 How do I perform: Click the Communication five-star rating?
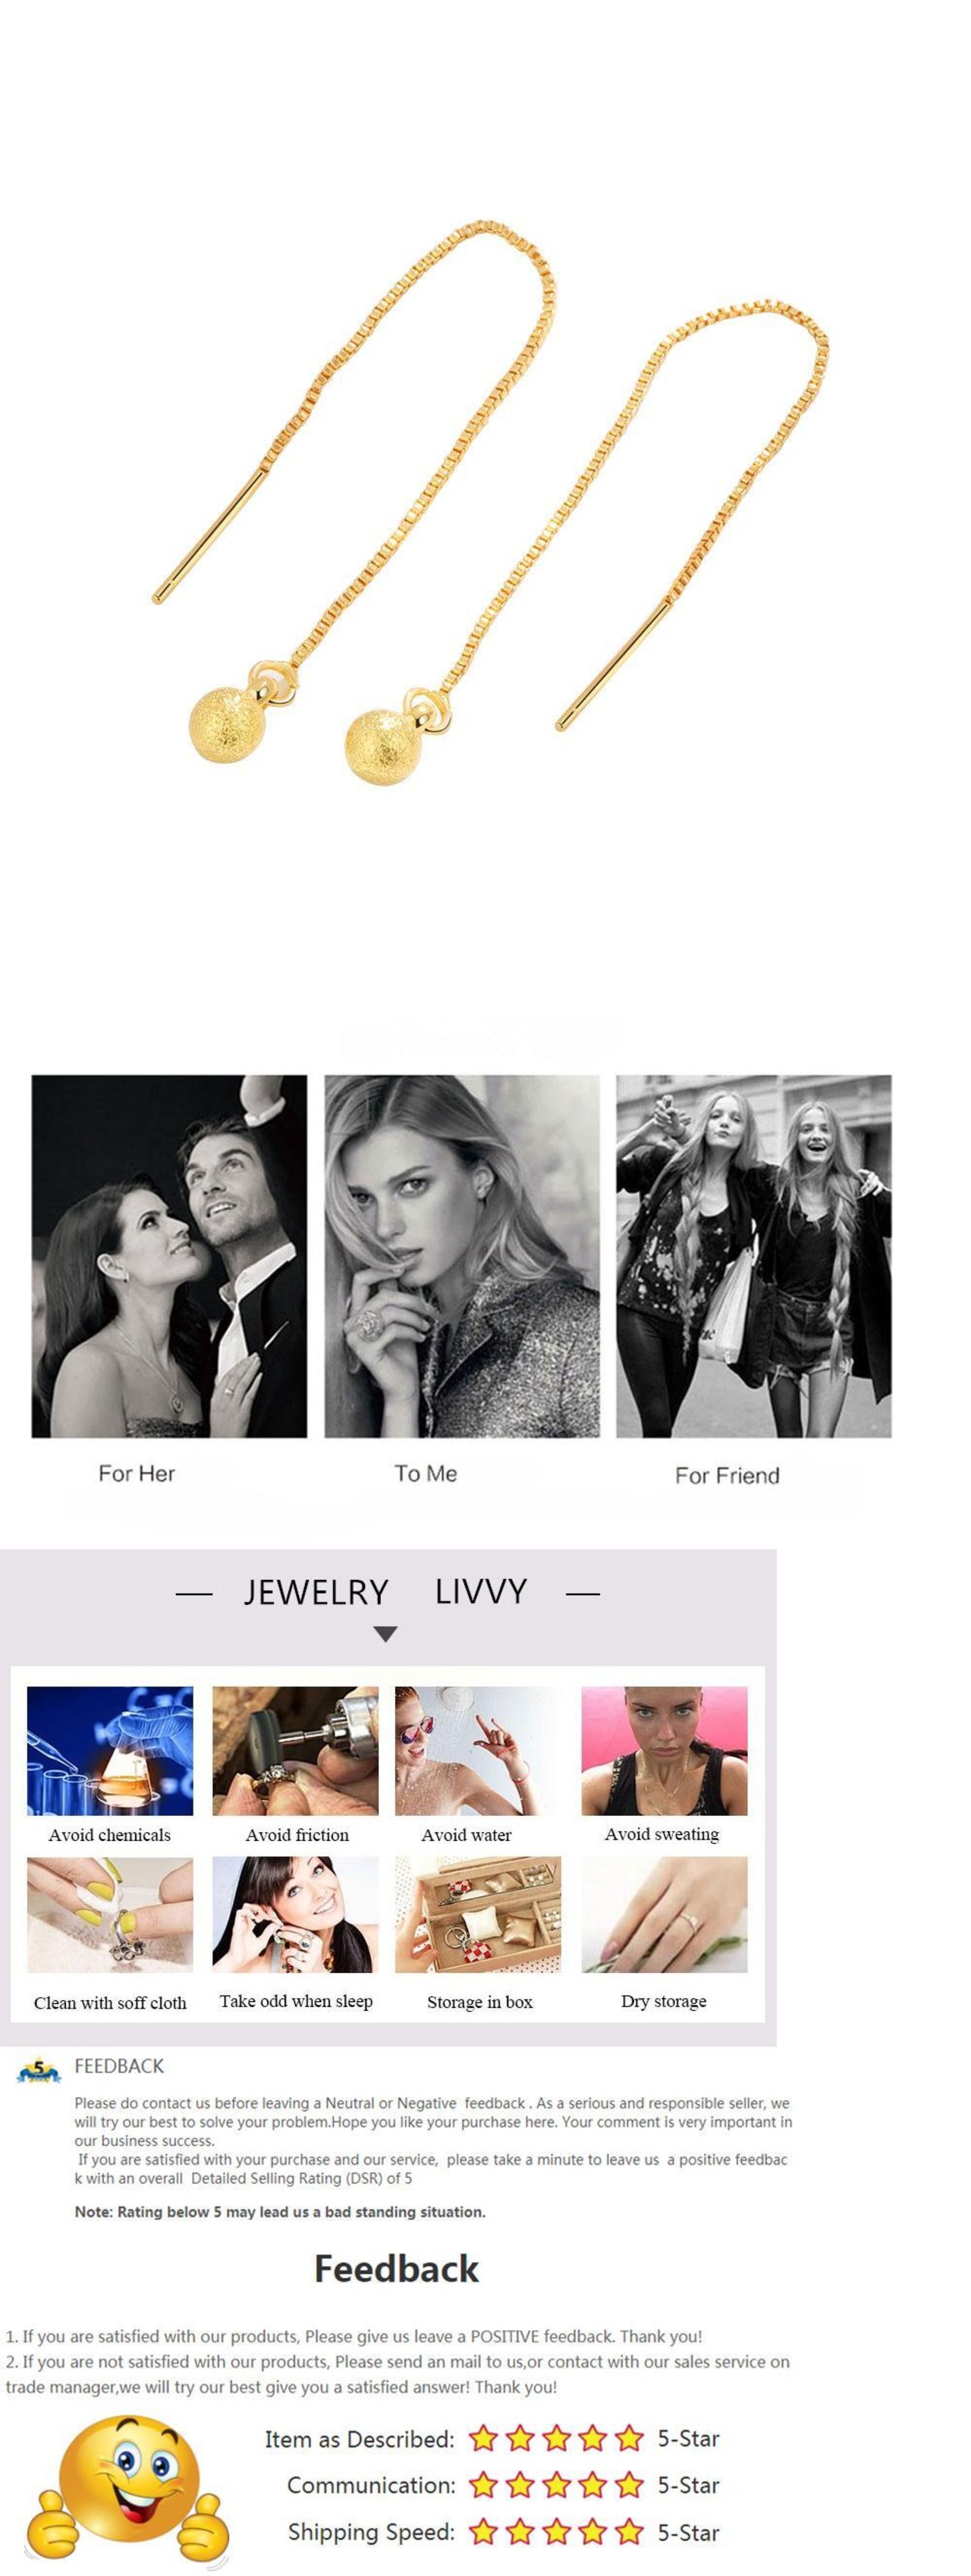coord(556,2484)
